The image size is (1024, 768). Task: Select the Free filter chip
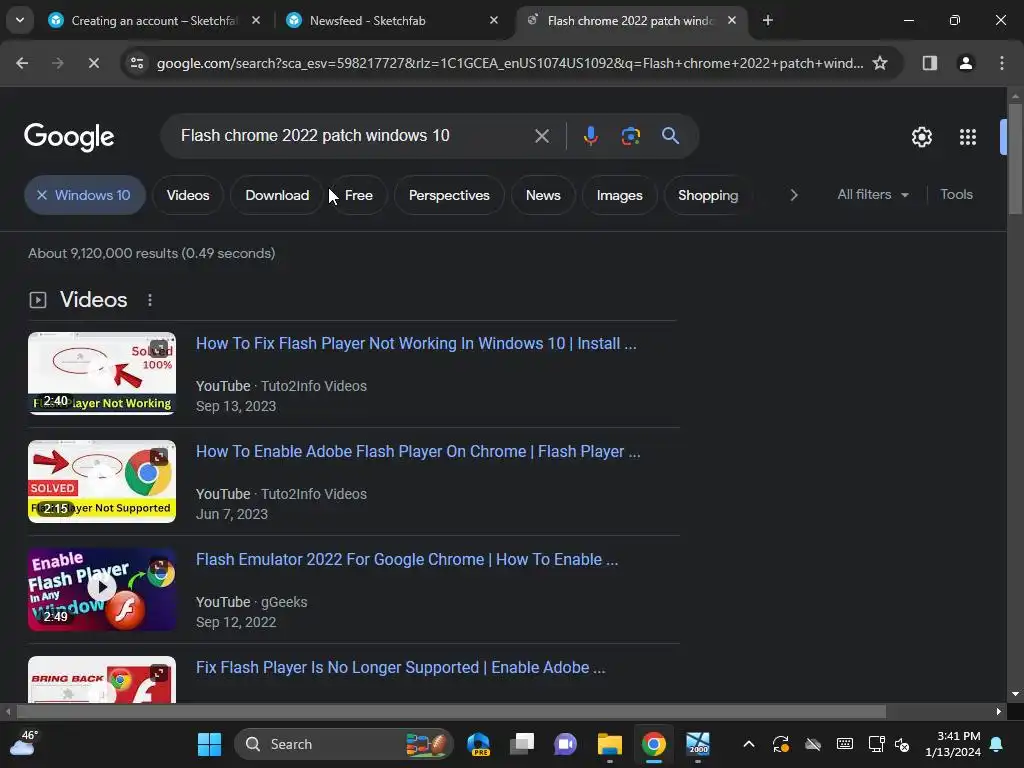pos(359,195)
